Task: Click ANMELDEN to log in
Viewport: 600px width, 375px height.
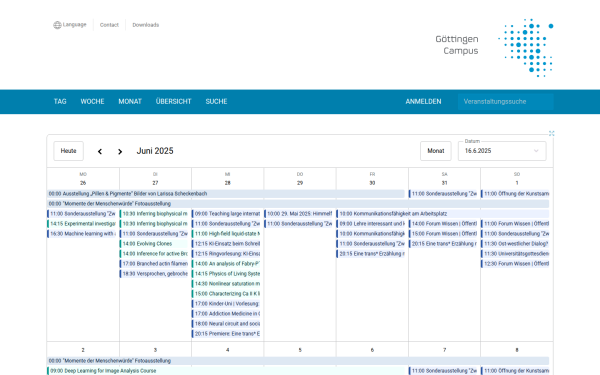Action: point(423,101)
